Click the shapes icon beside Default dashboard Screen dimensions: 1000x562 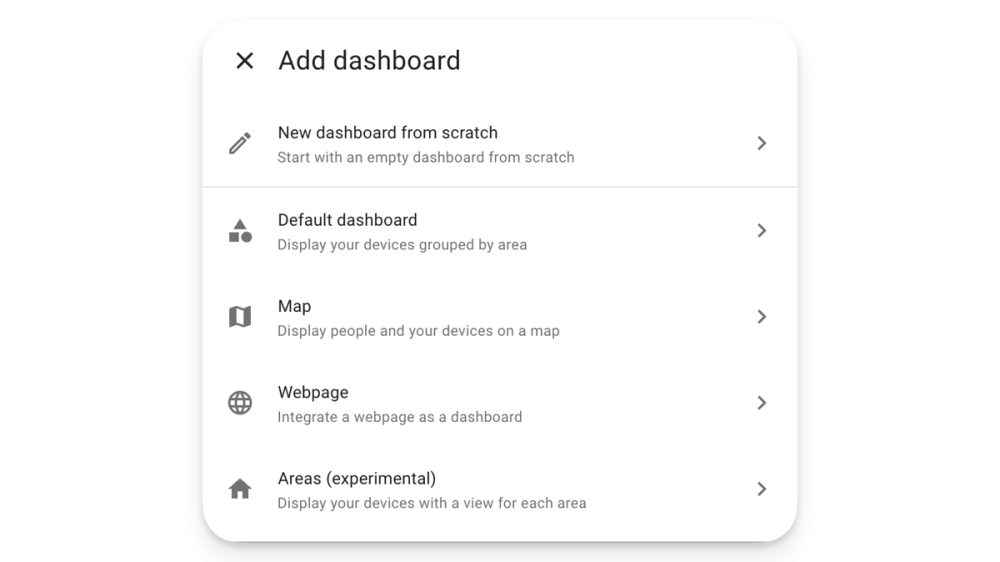click(240, 230)
